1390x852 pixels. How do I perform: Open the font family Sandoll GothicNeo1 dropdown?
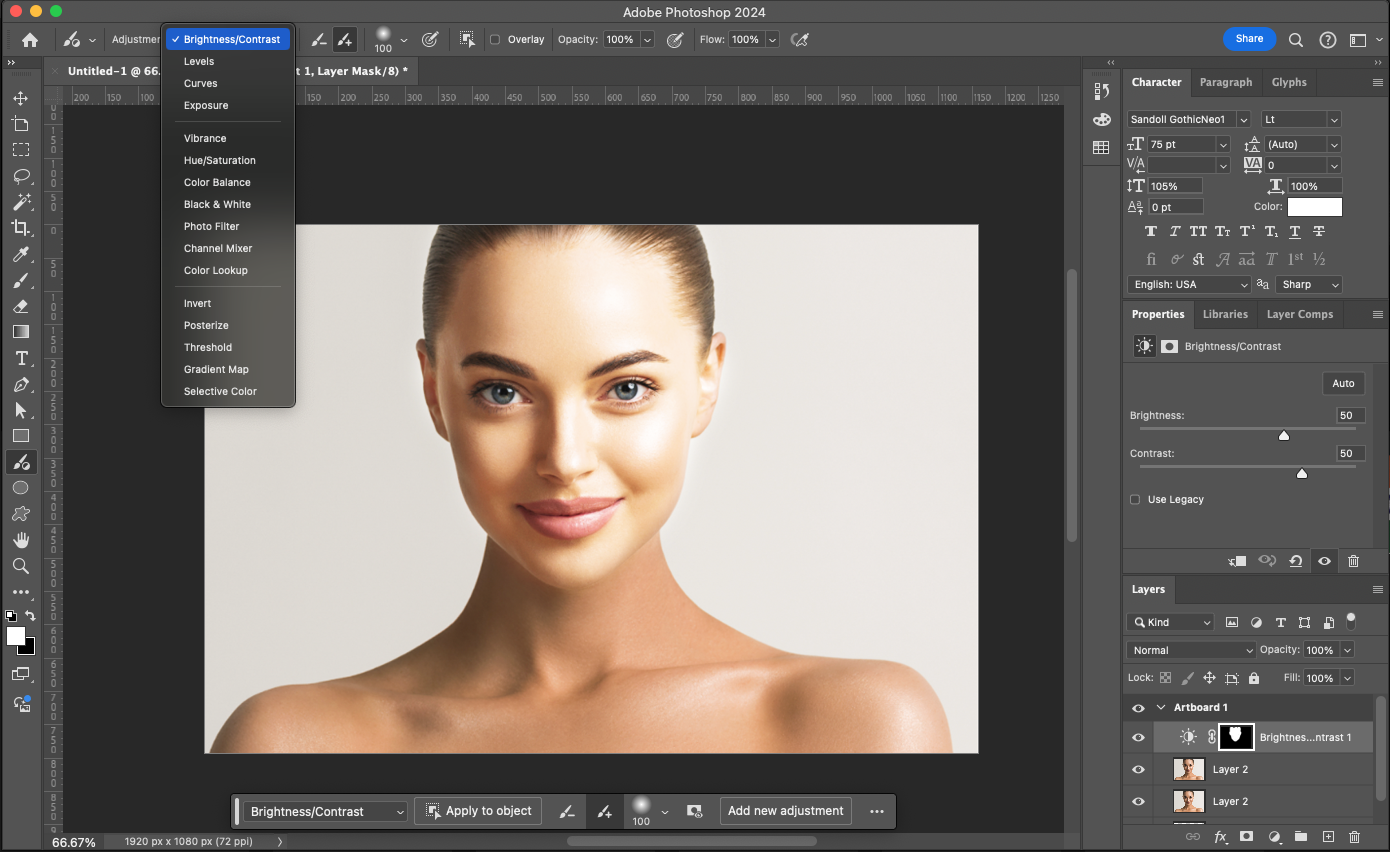[1243, 119]
